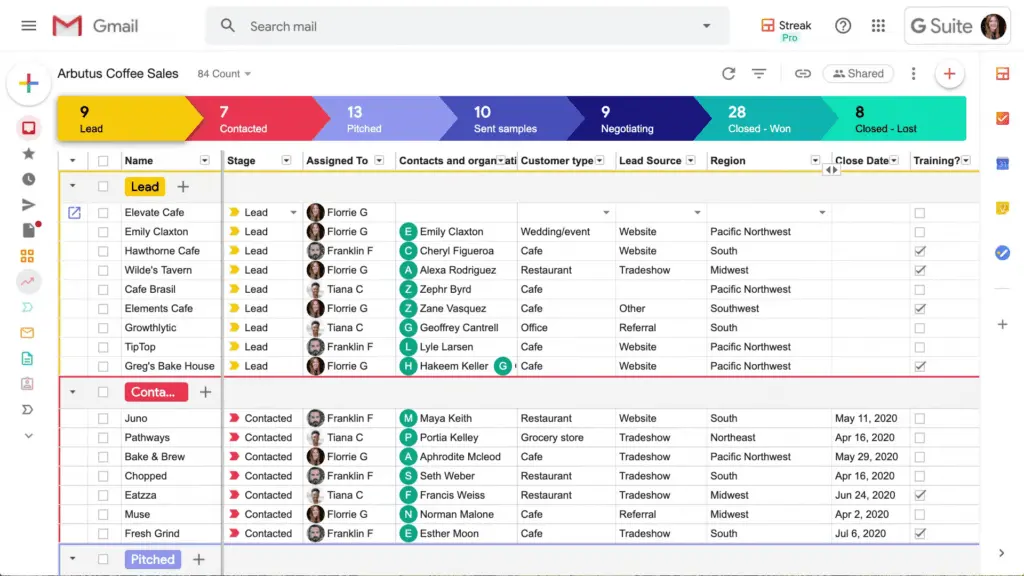
Task: Open Snoozed clock icon in sidebar
Action: point(29,179)
